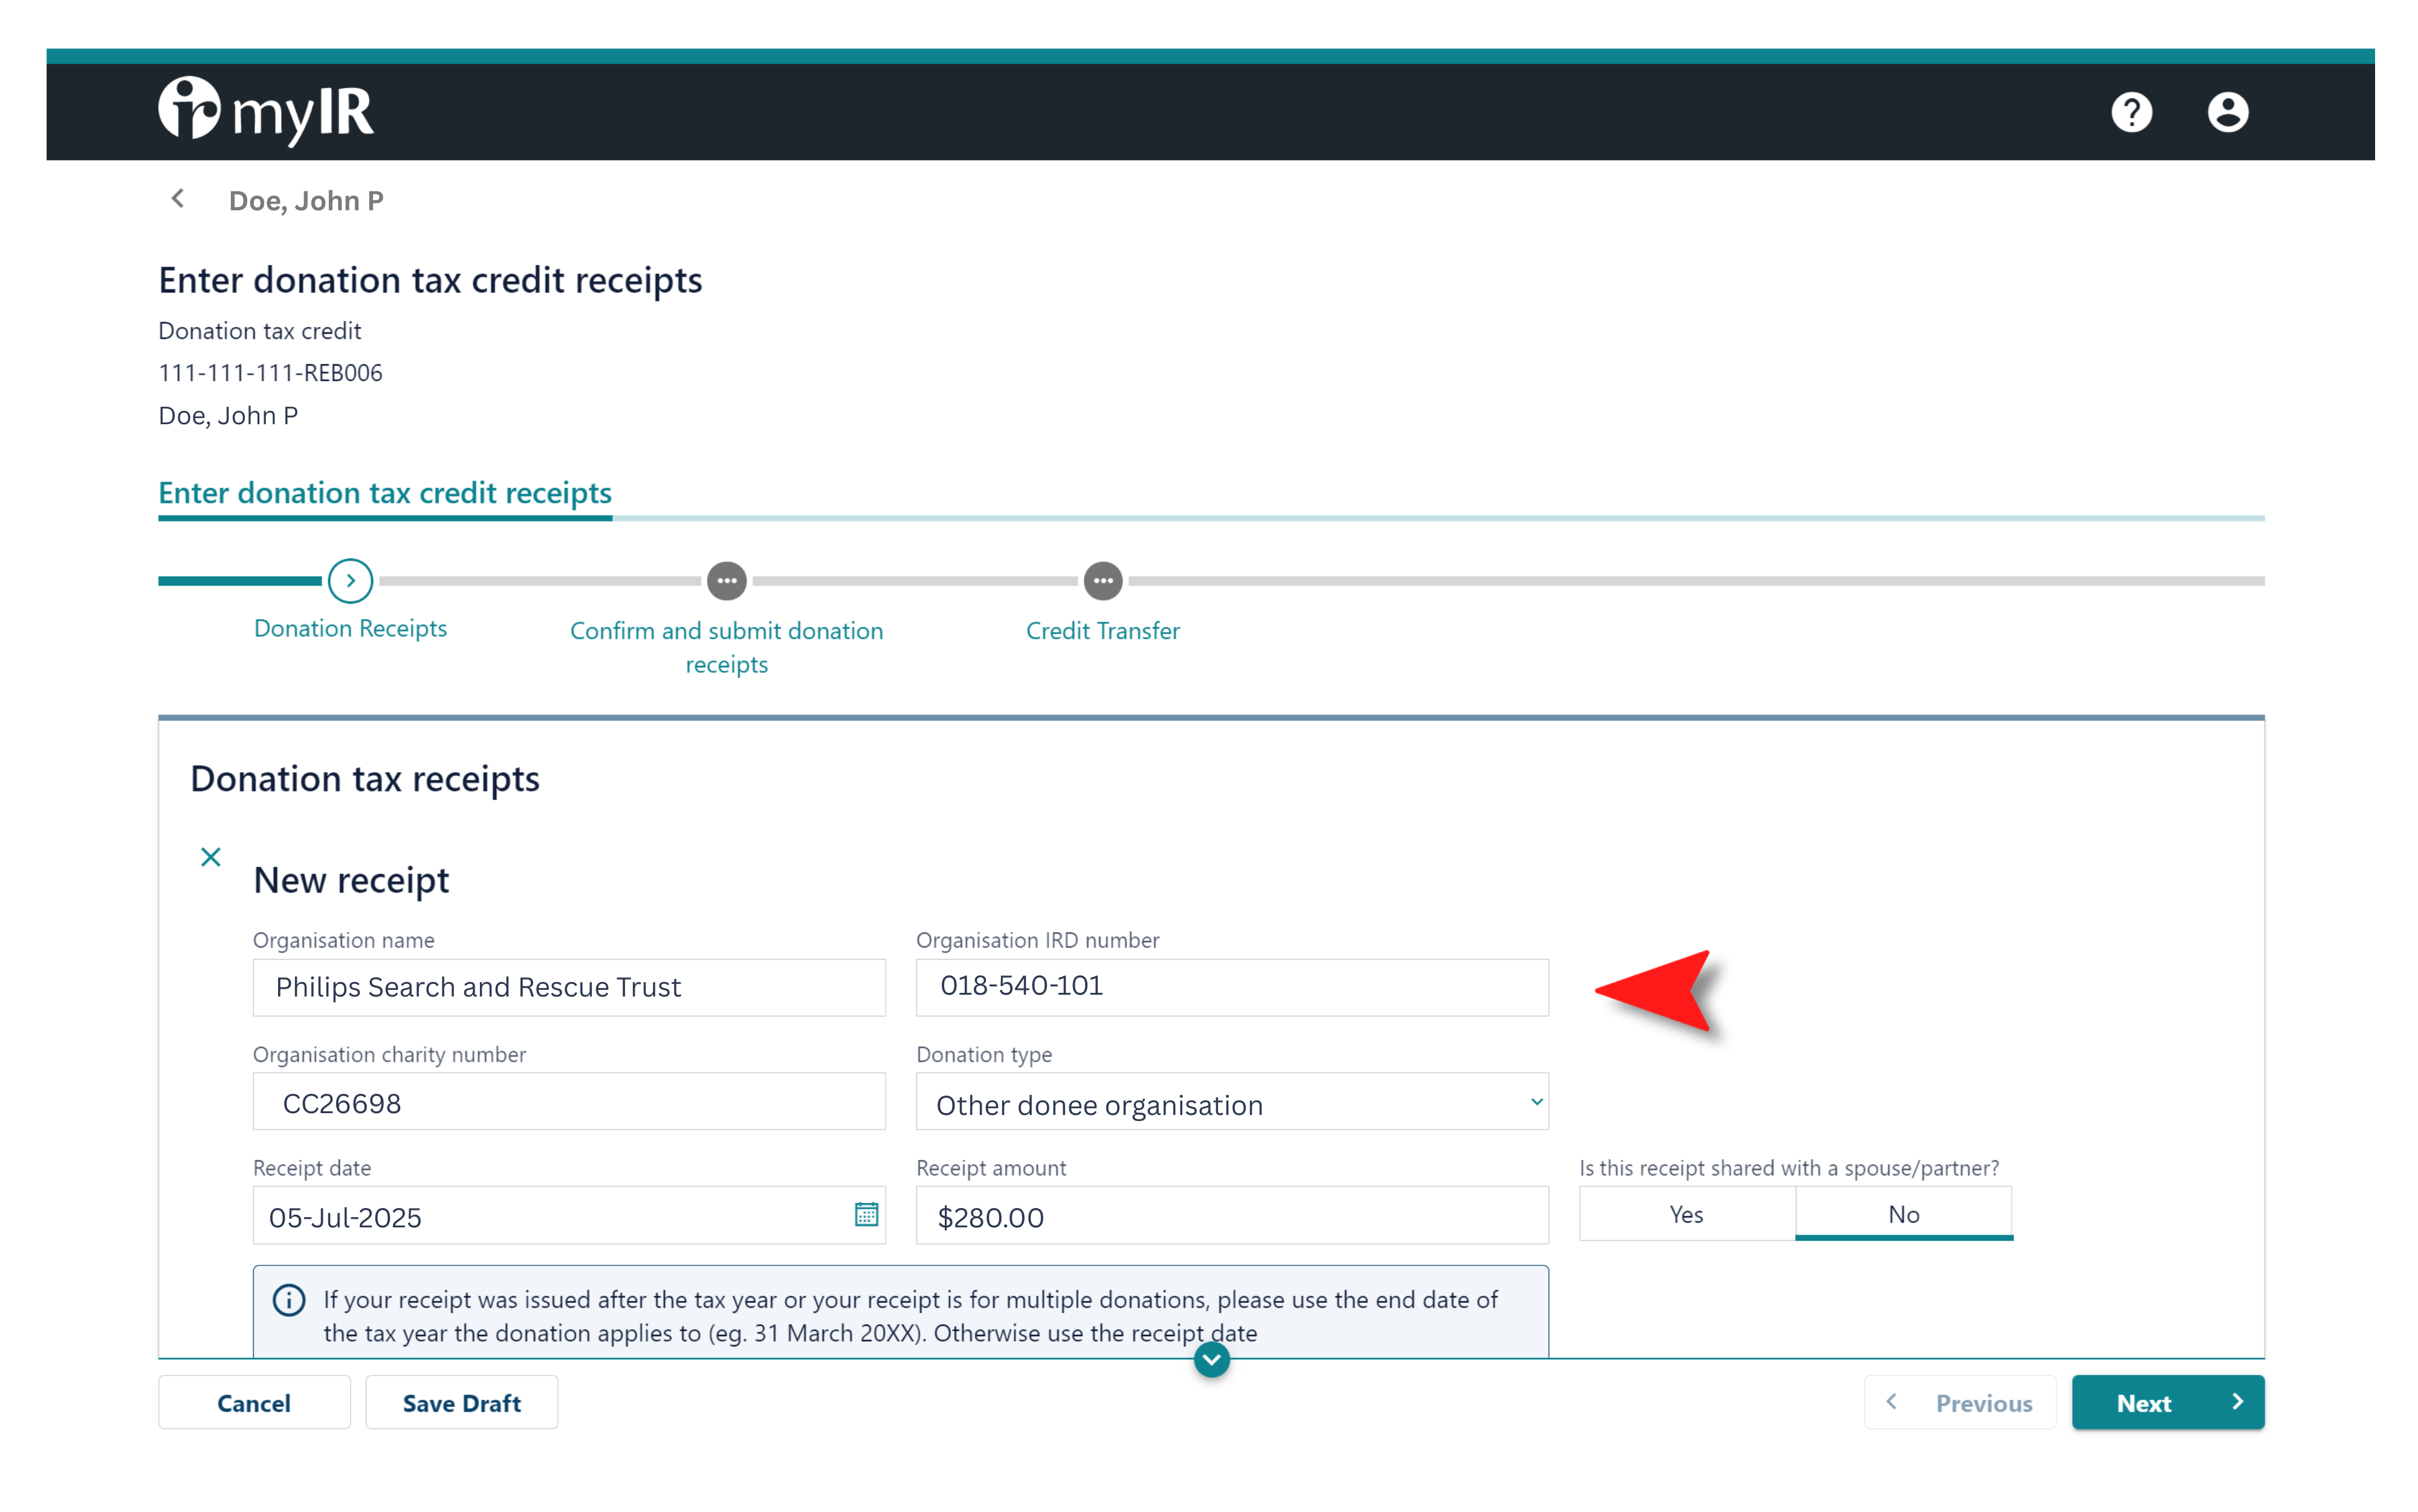2418x1512 pixels.
Task: Remove the new receipt with the X icon
Action: (x=210, y=857)
